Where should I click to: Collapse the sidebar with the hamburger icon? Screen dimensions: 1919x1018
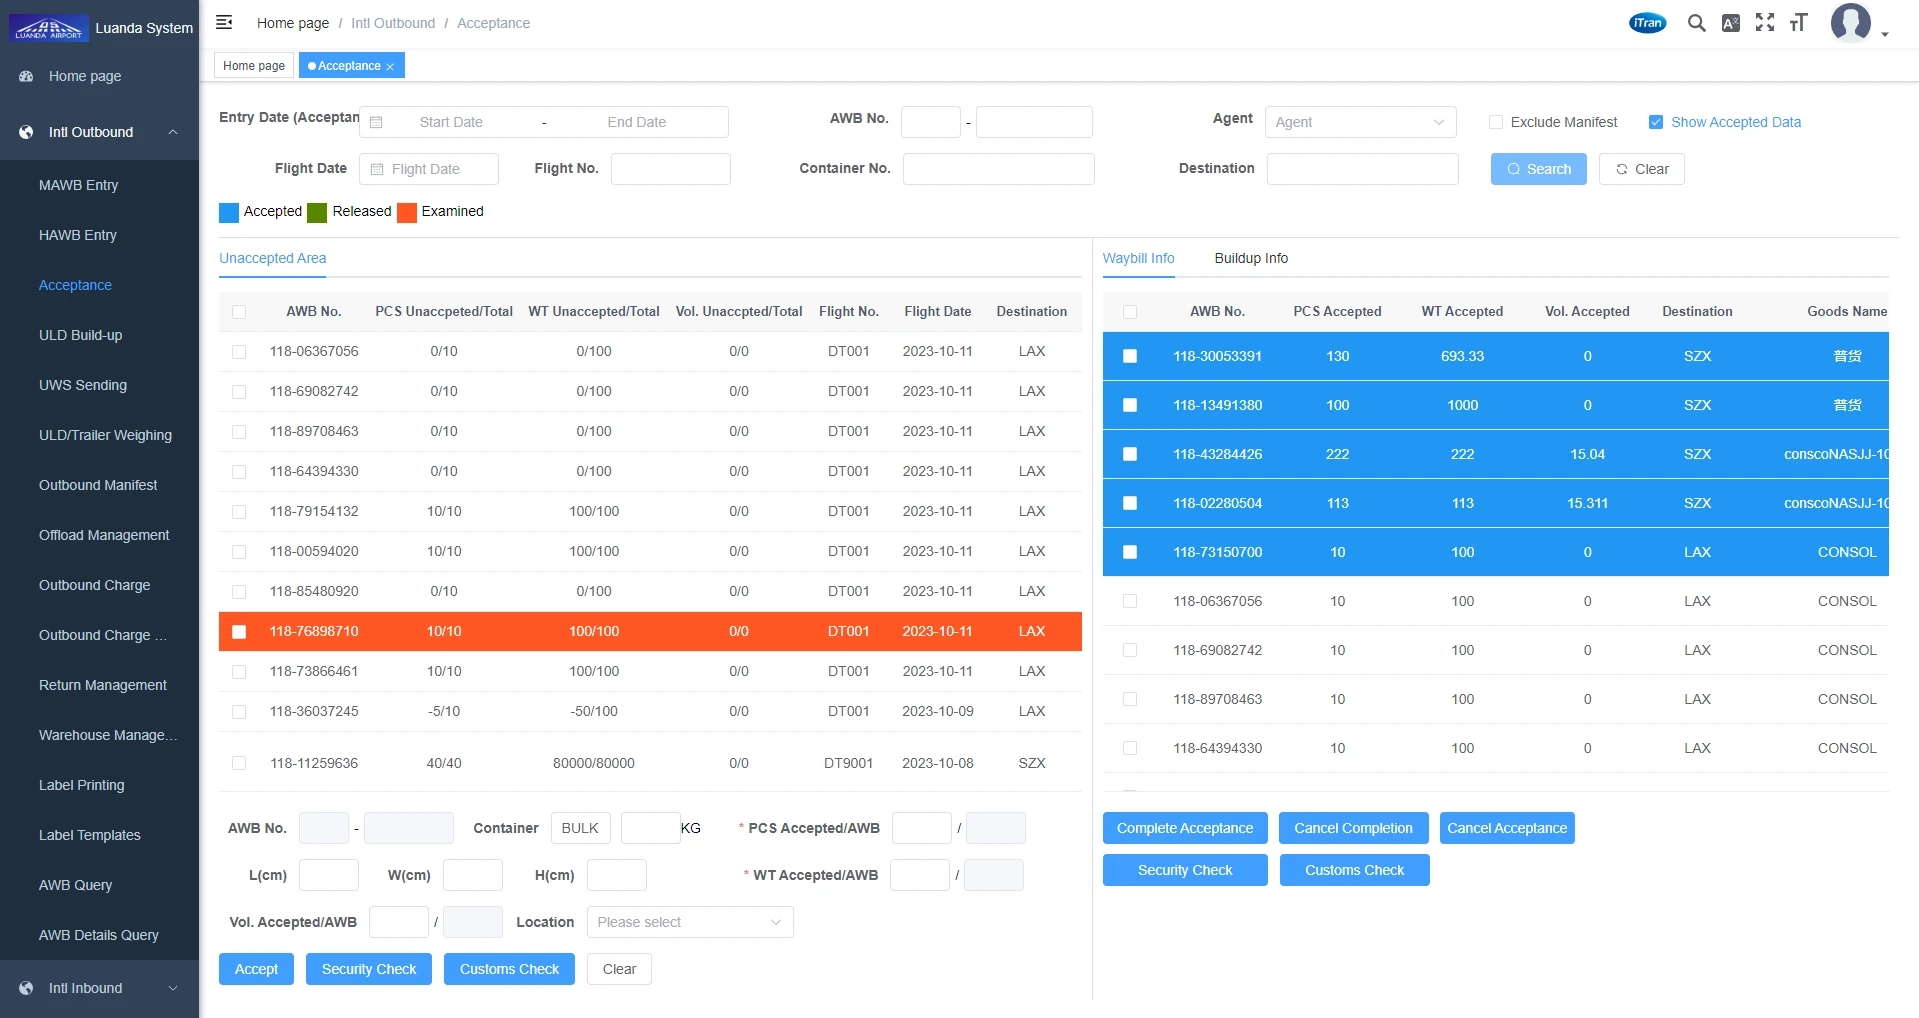(x=224, y=22)
